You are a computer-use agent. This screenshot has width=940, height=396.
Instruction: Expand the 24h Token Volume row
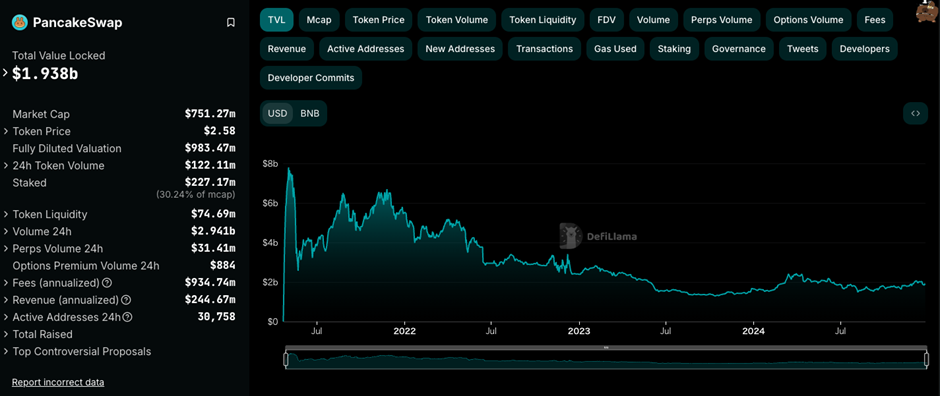pos(5,166)
